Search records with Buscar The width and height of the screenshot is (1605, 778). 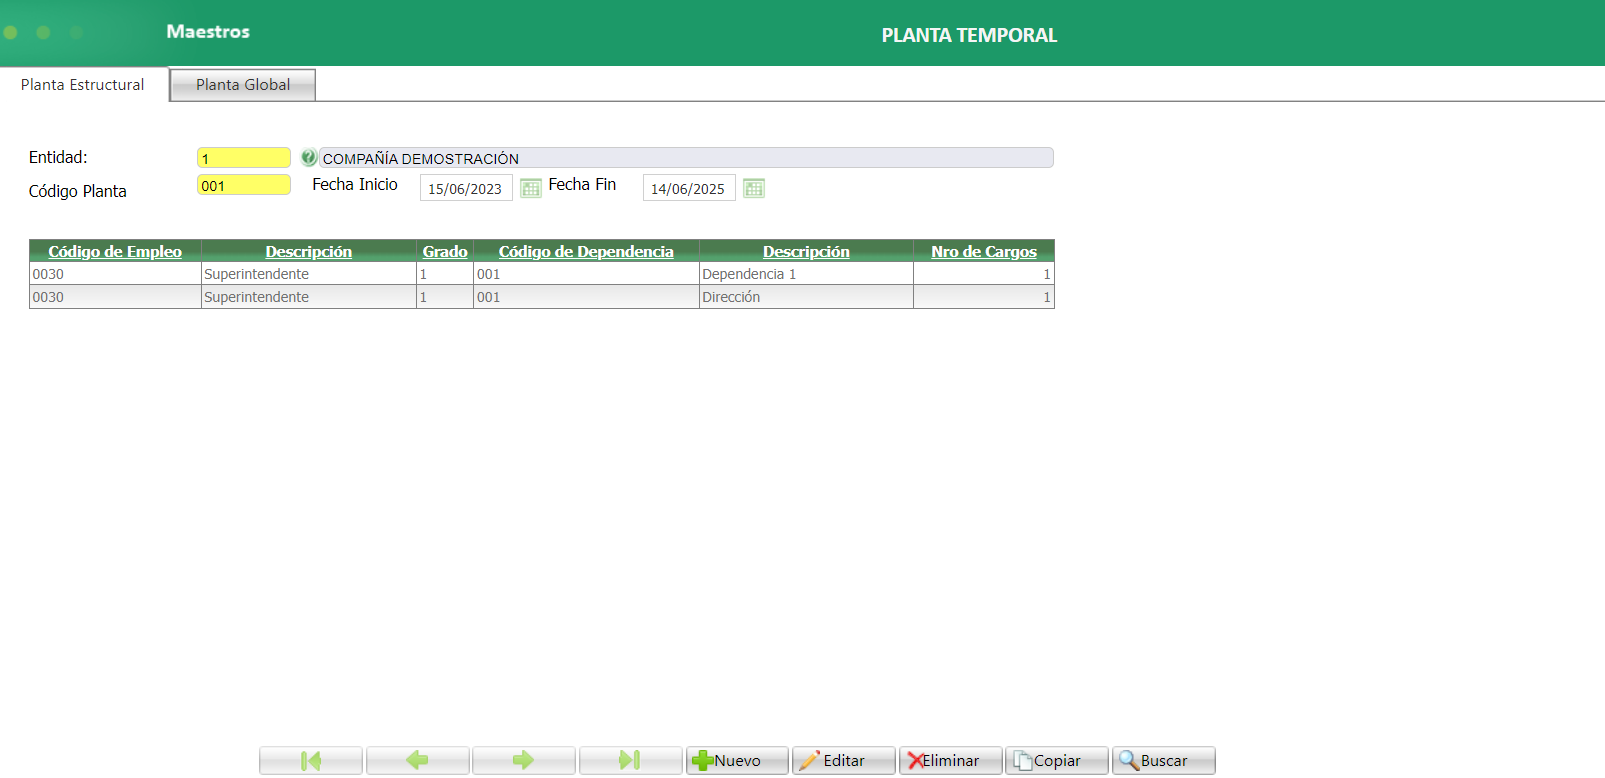[x=1164, y=761]
